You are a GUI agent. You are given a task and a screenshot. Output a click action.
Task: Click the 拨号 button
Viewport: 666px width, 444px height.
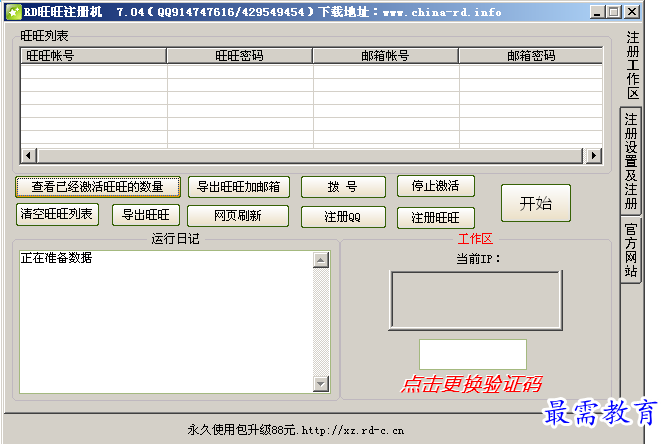[343, 187]
